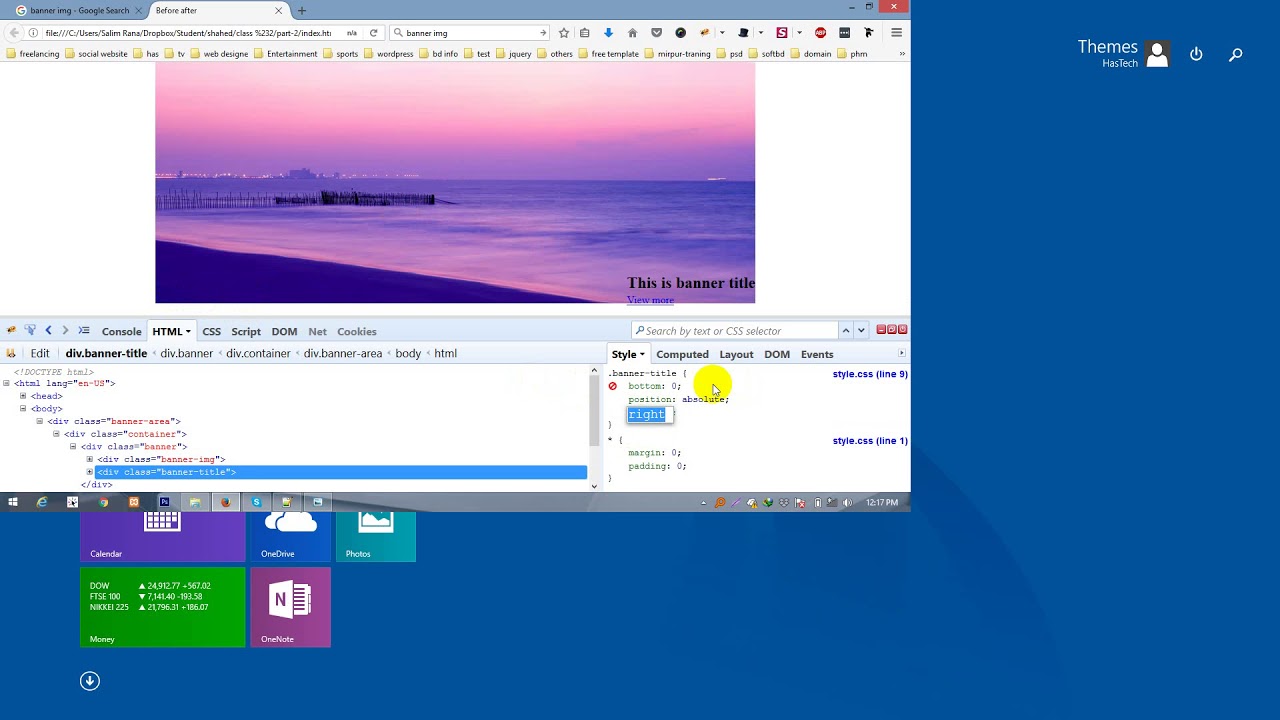Open the Firebug command line icon
1280x720 pixels.
(84, 331)
